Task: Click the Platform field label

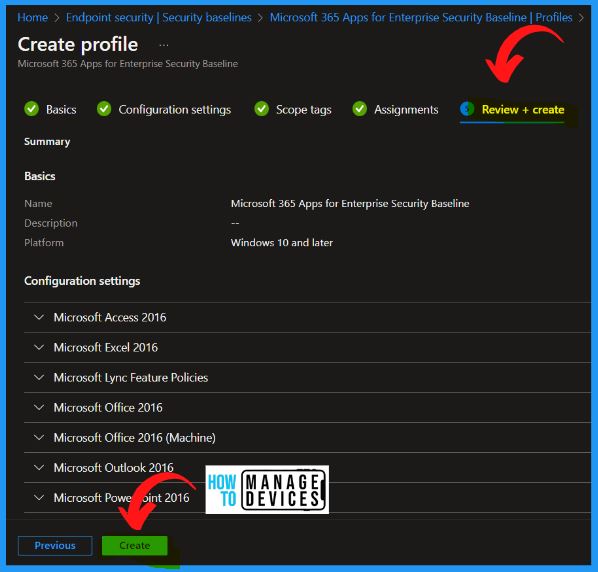Action: [x=44, y=243]
